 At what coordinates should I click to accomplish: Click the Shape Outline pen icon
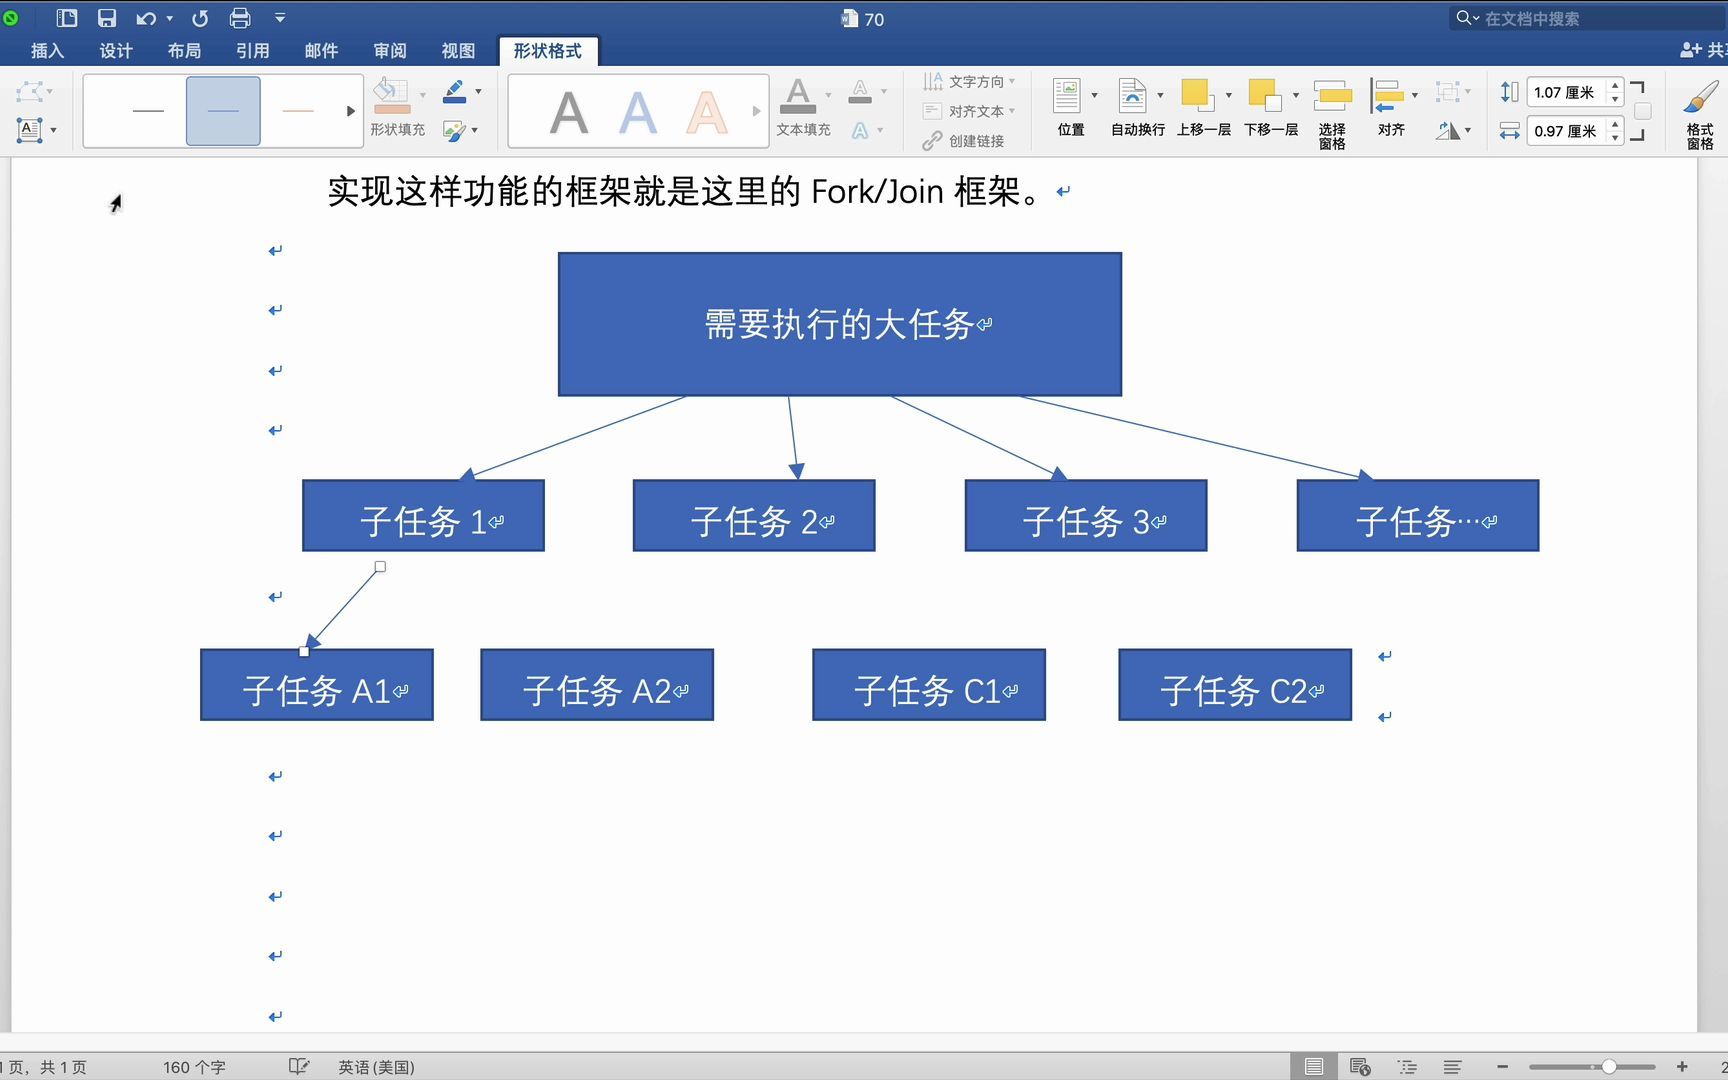point(455,92)
